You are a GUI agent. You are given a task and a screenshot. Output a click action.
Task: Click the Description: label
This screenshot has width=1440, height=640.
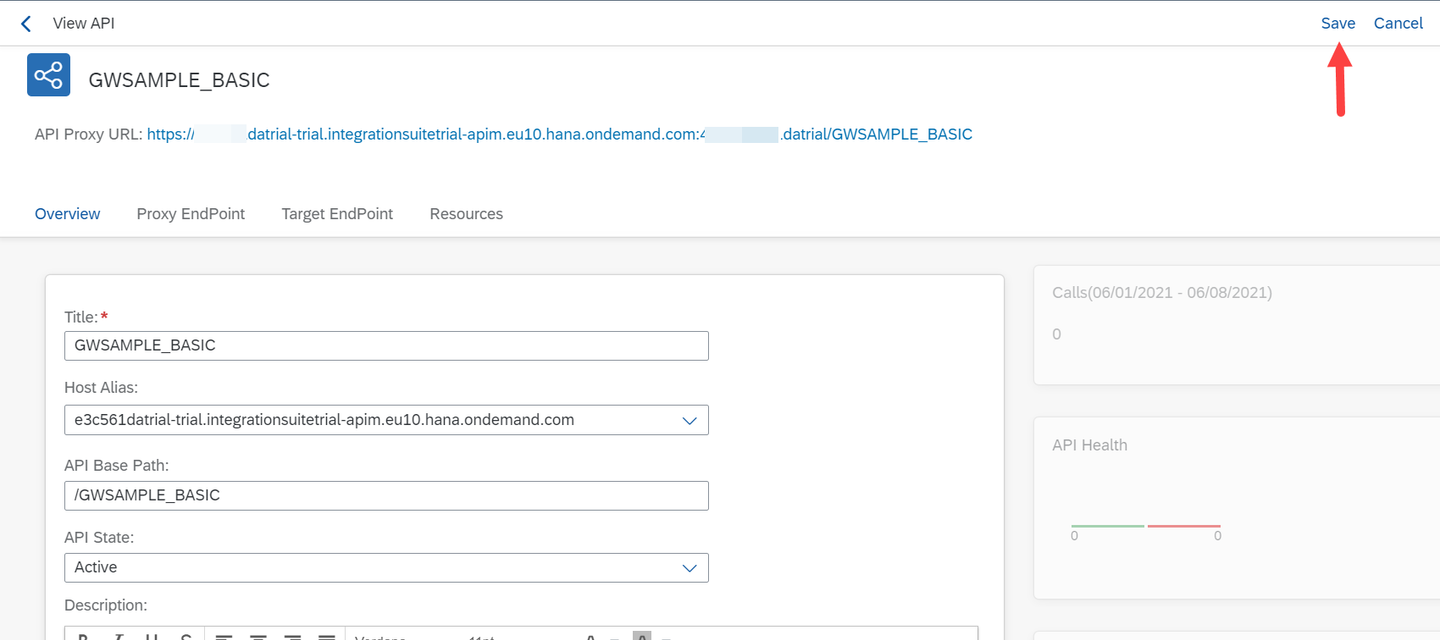click(x=106, y=605)
